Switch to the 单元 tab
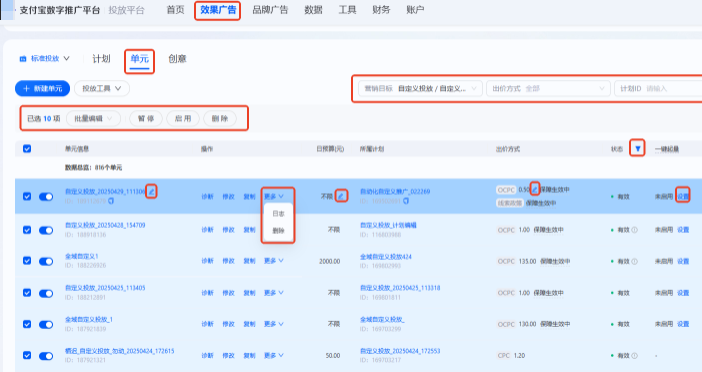 pos(139,59)
